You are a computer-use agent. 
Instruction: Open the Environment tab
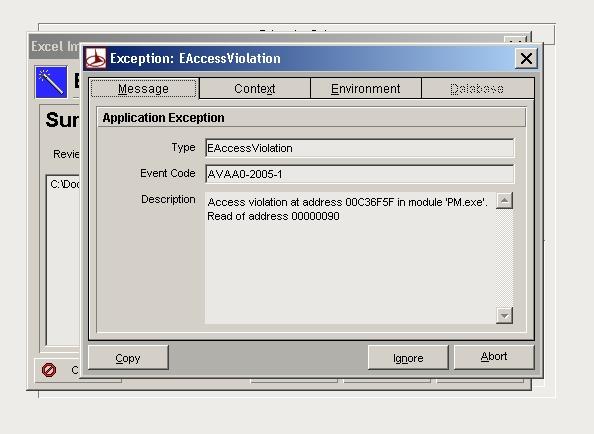tap(366, 89)
